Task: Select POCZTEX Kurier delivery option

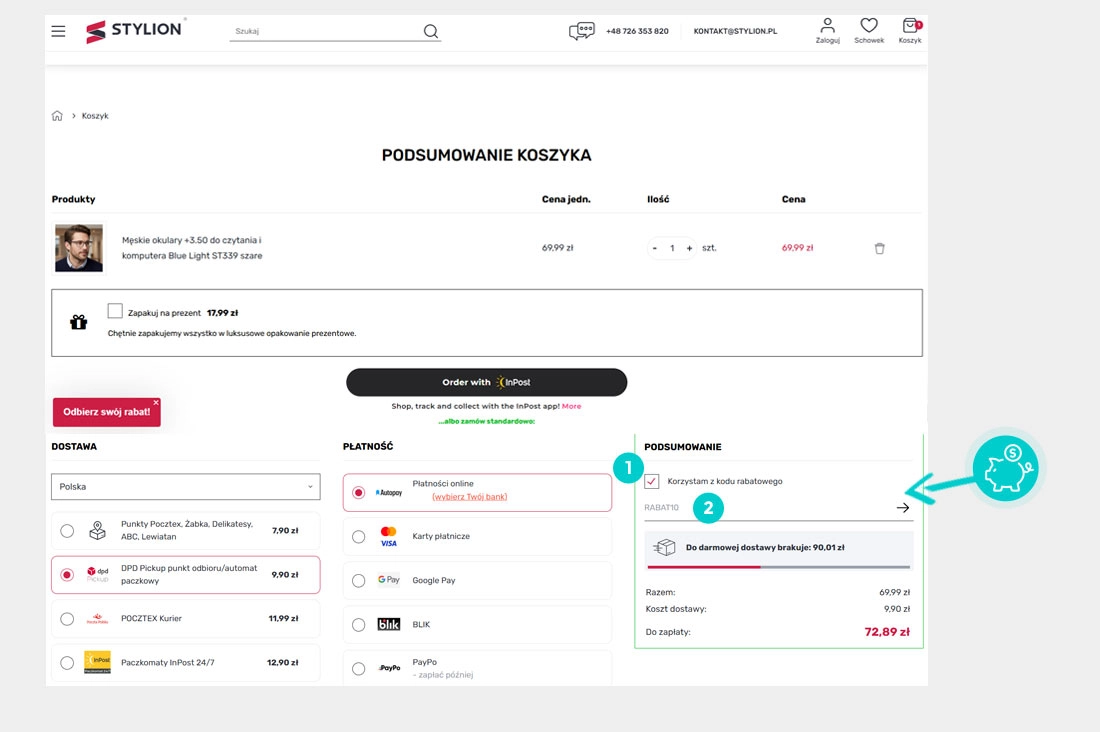Action: (67, 619)
